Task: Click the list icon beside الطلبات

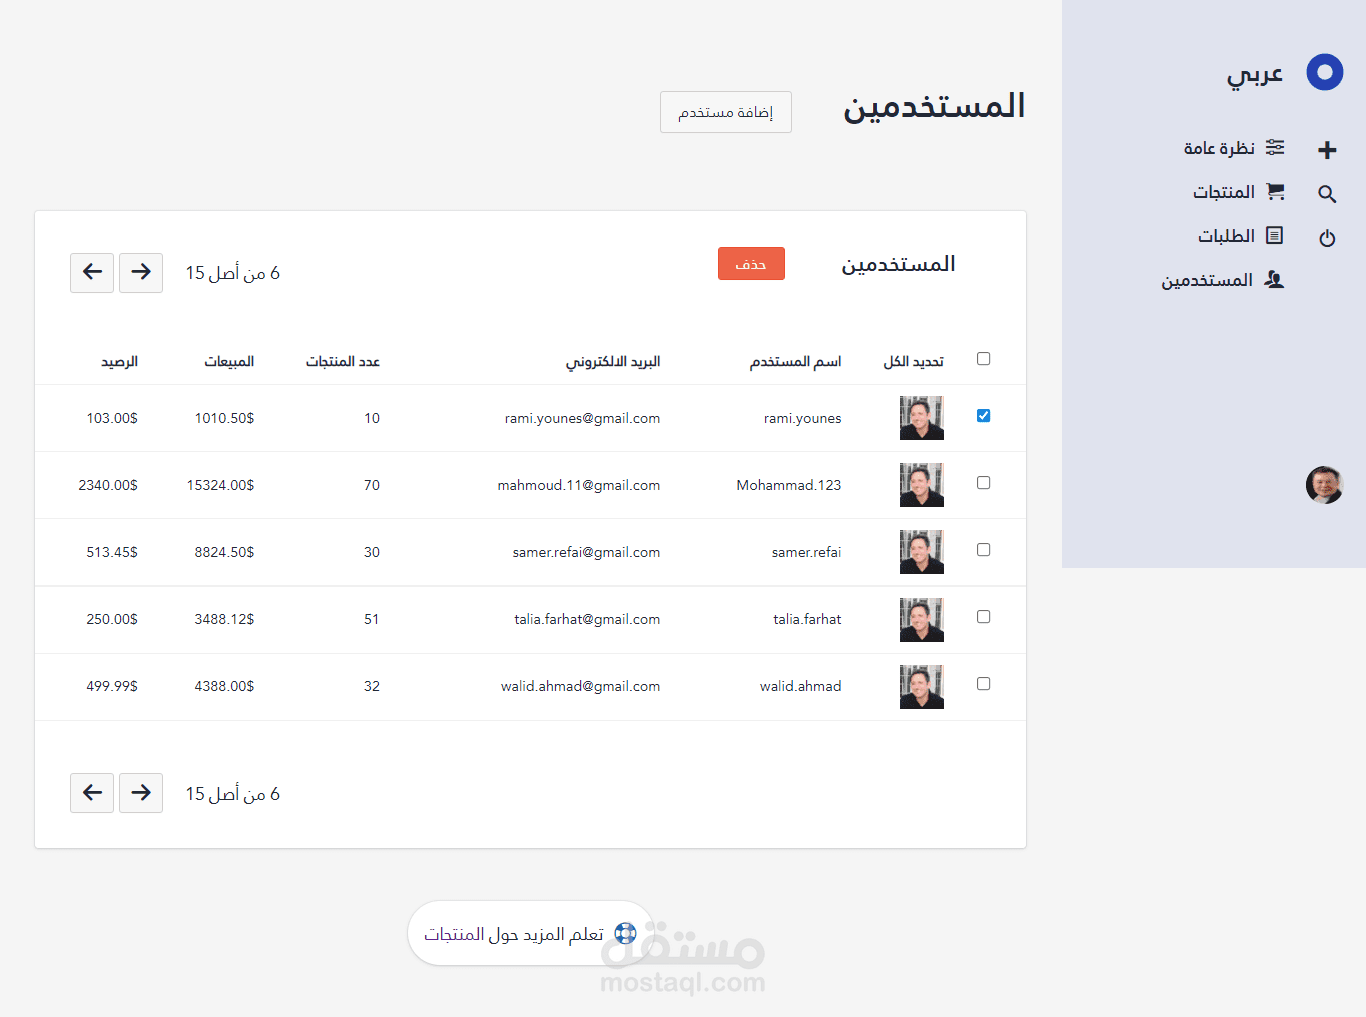Action: (x=1275, y=235)
